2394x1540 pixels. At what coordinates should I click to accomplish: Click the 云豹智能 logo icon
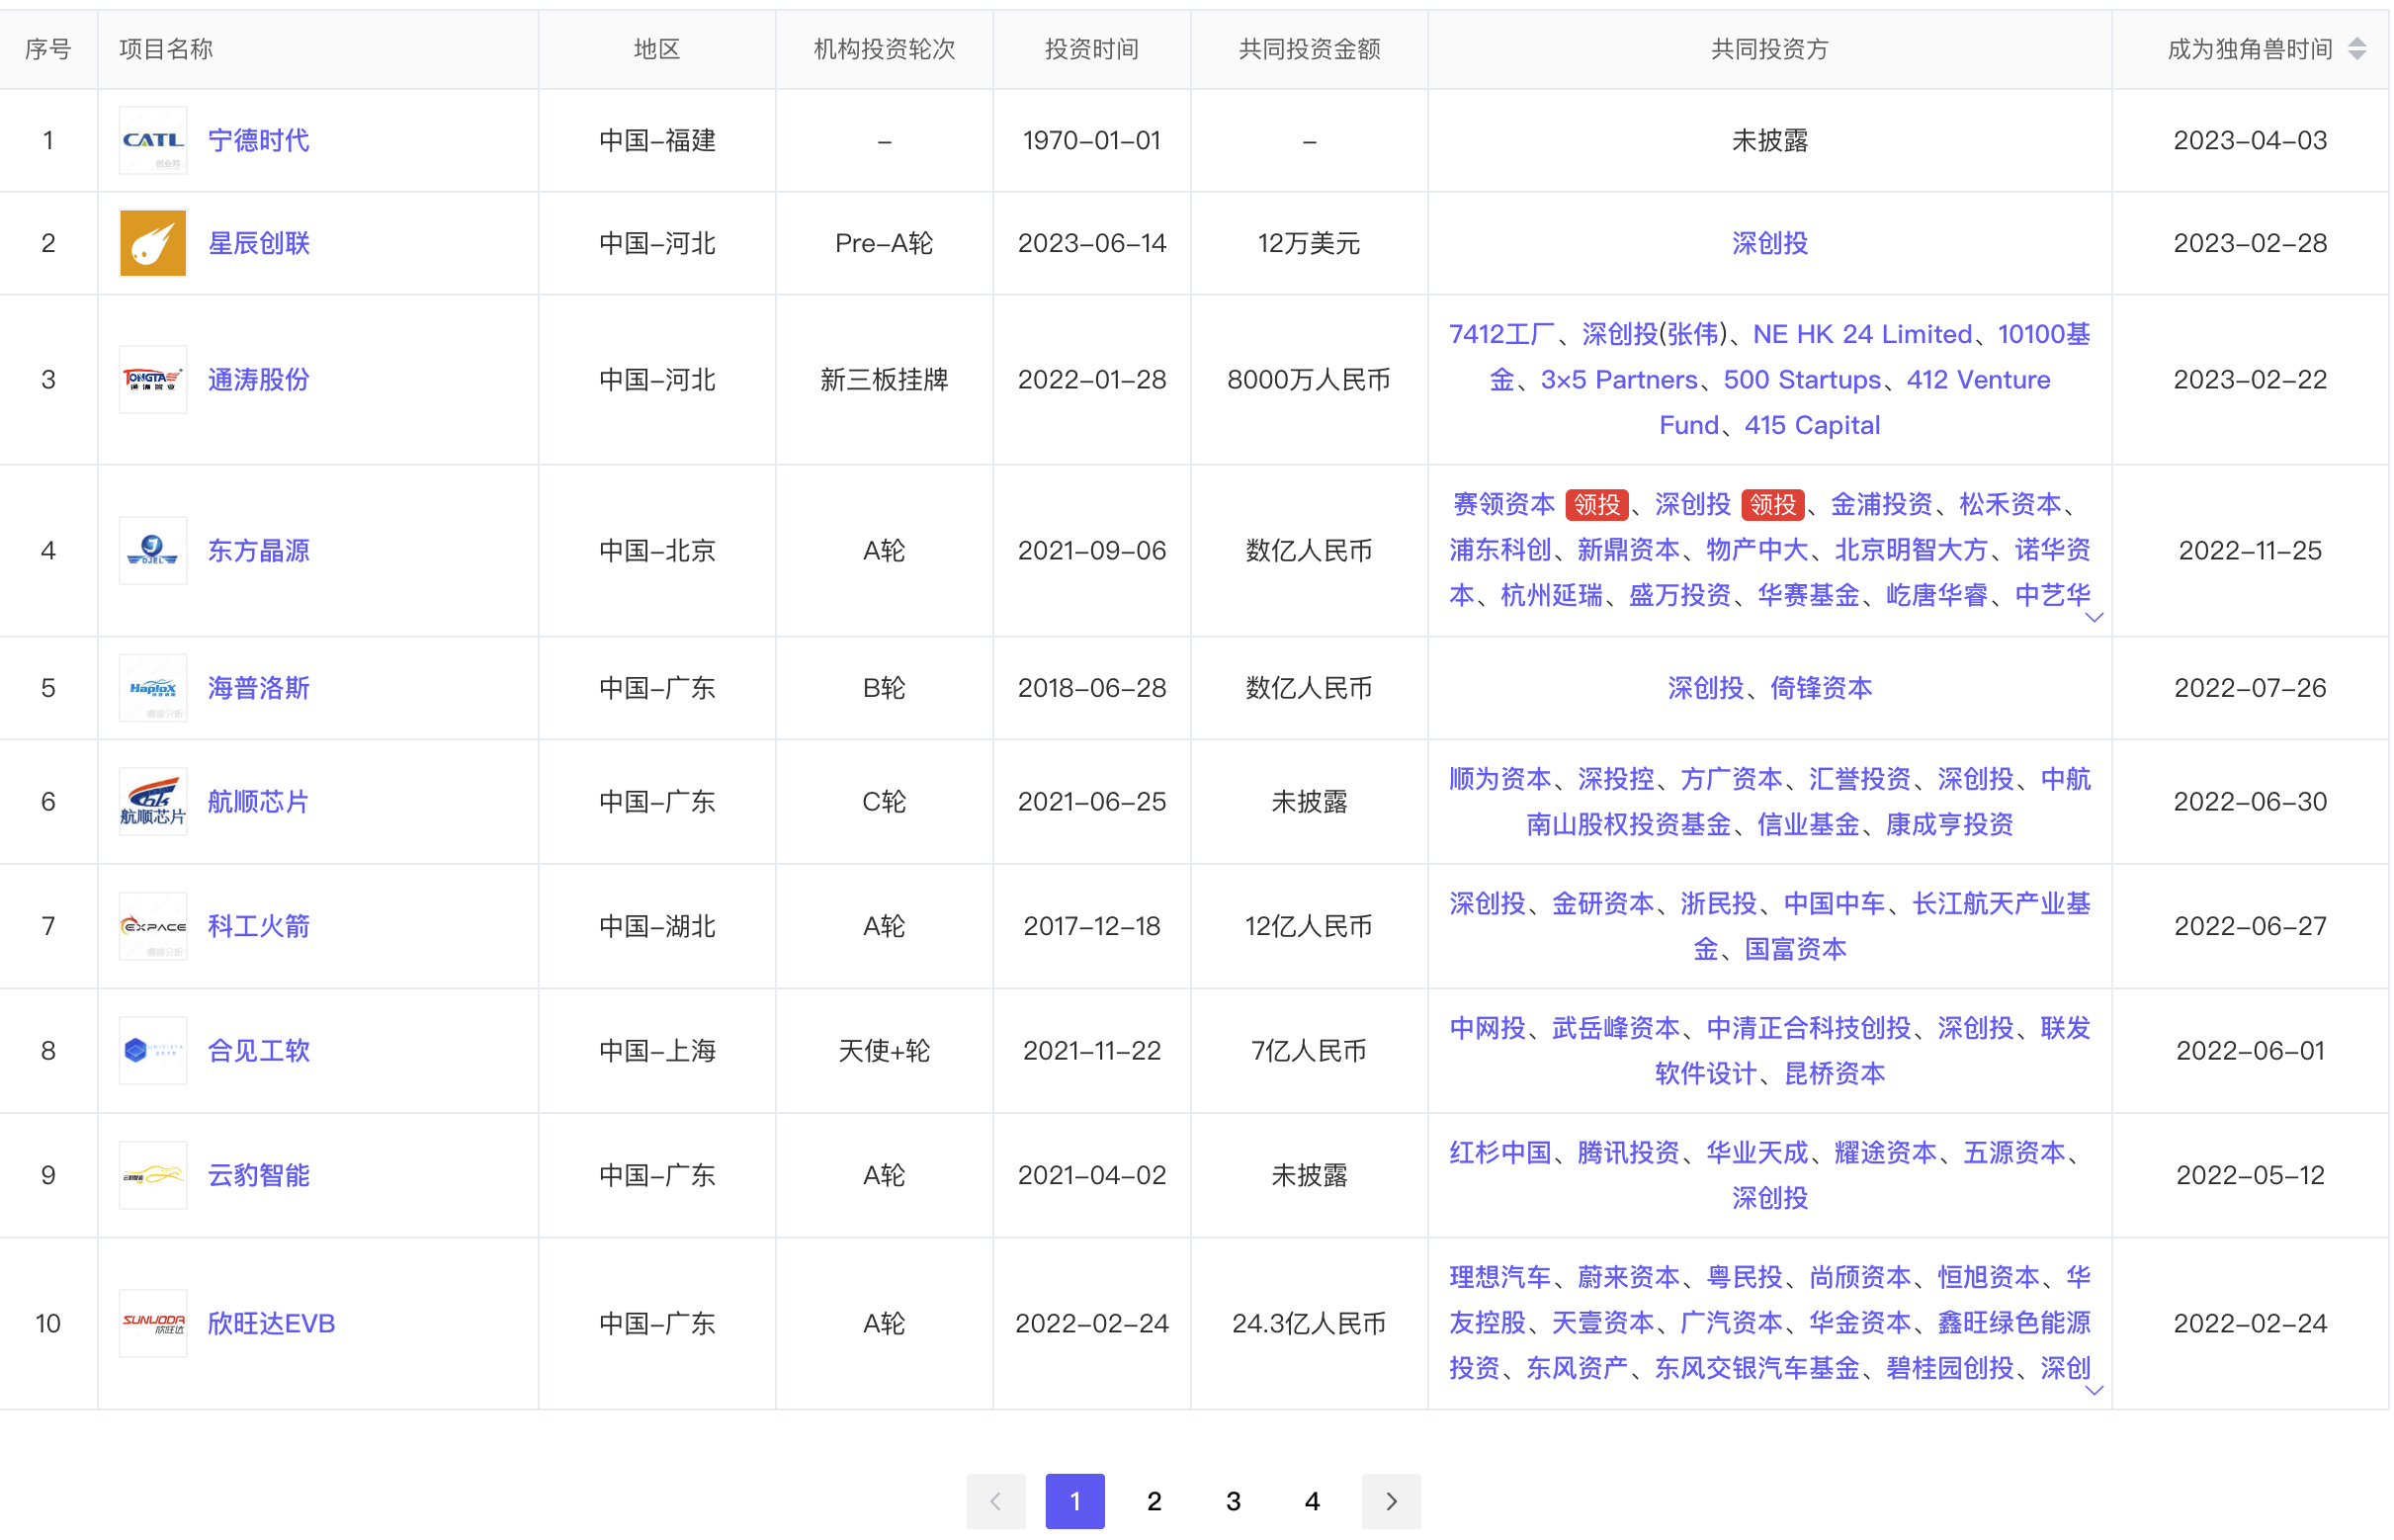153,1176
